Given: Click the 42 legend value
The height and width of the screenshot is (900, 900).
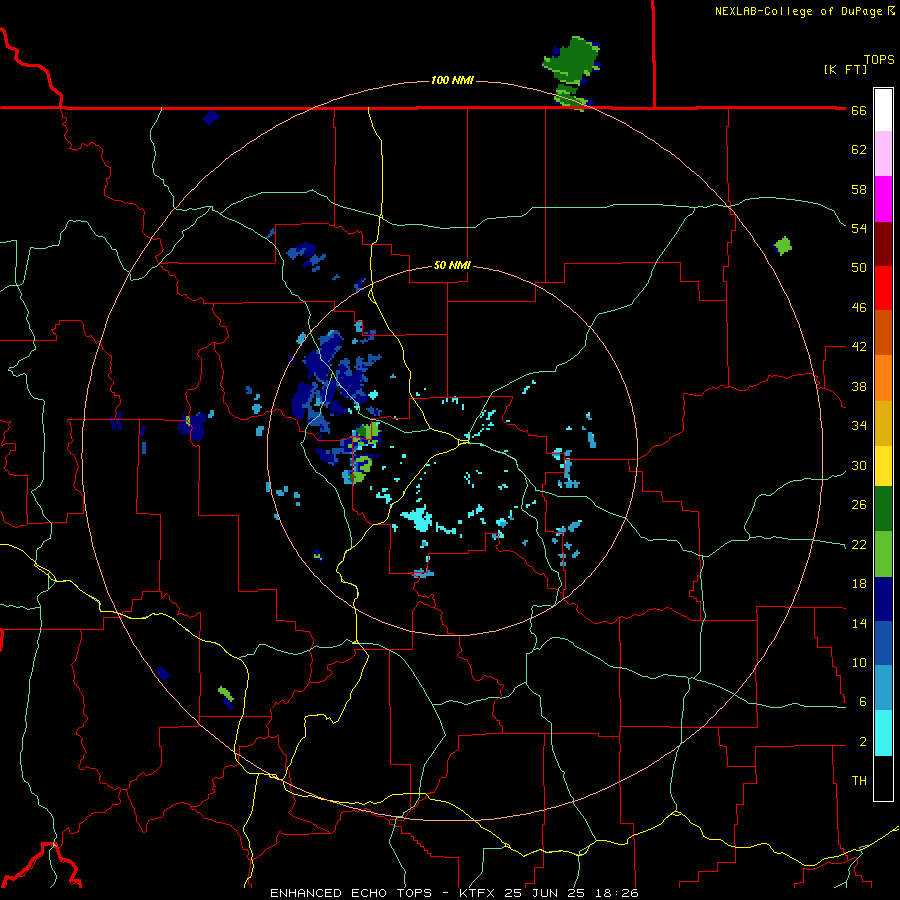Looking at the screenshot, I should pyautogui.click(x=859, y=347).
